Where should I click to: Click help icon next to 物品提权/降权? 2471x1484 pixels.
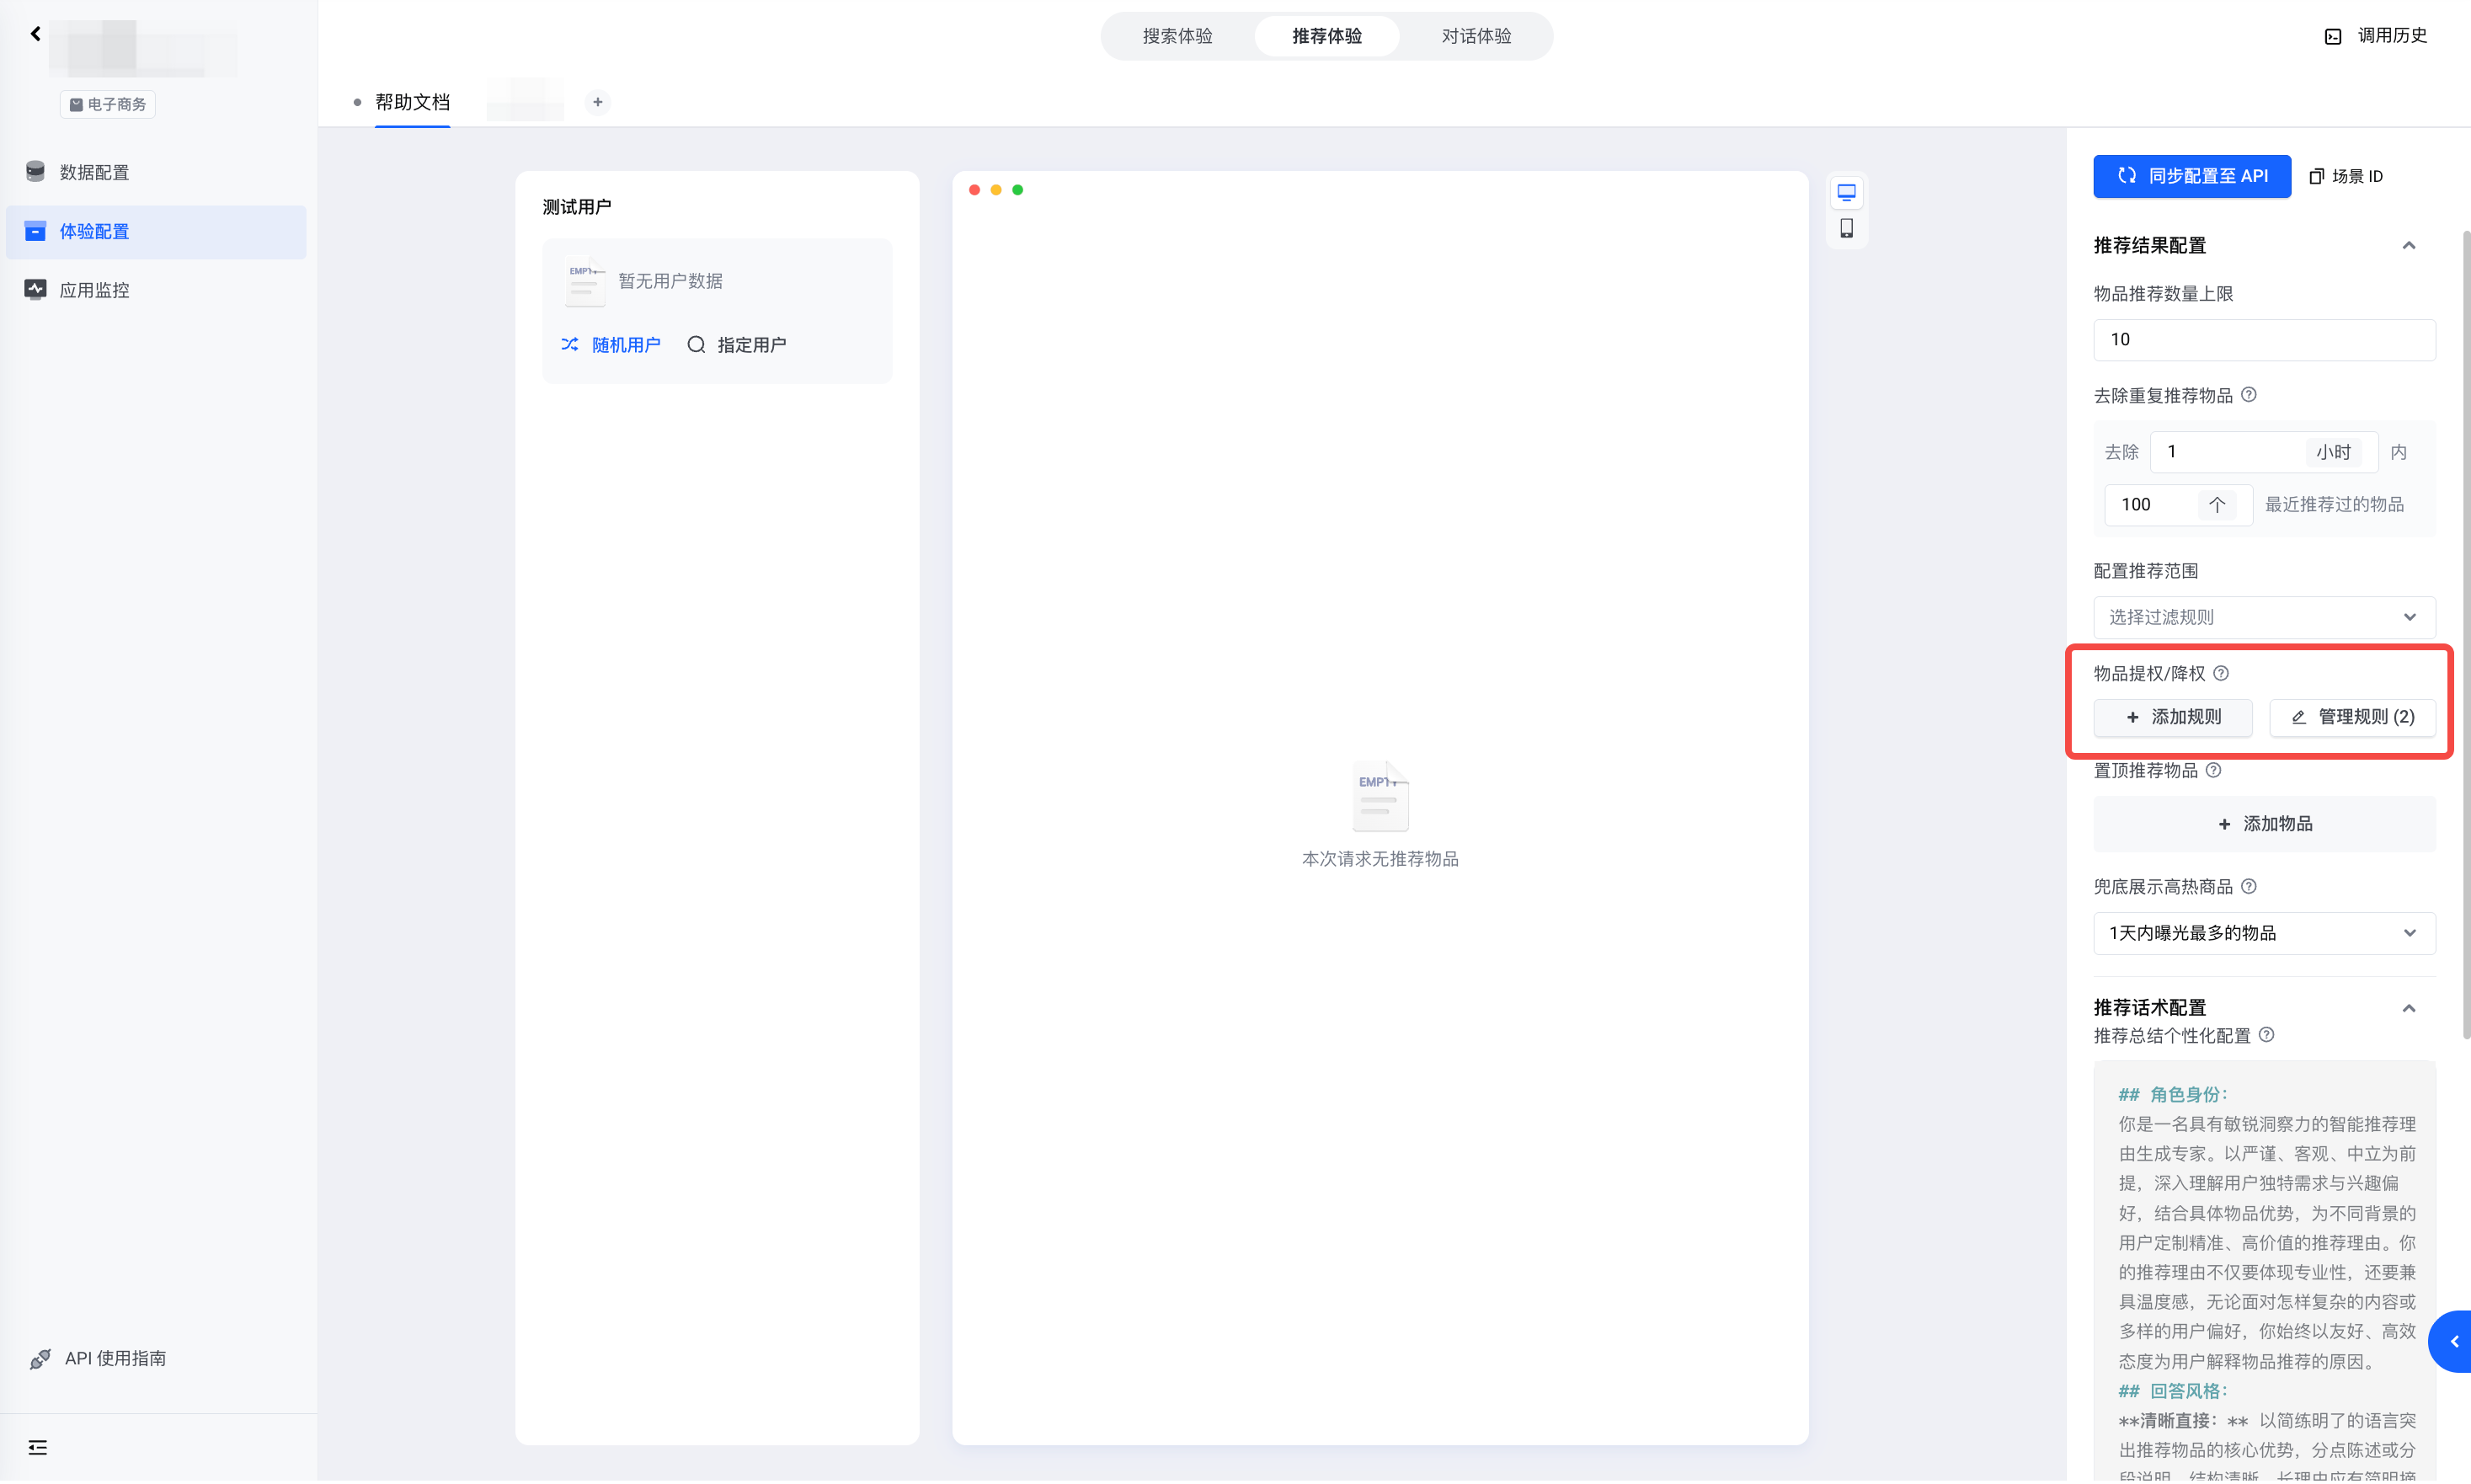[2220, 673]
